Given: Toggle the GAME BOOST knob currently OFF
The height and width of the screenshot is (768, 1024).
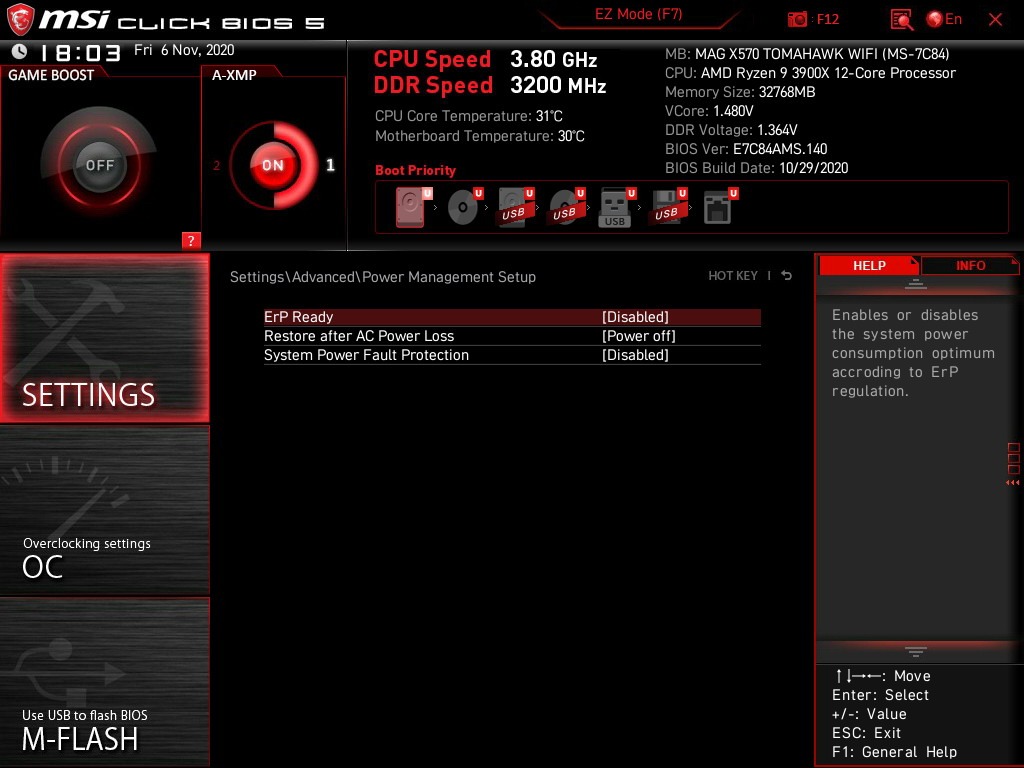Looking at the screenshot, I should click(x=99, y=165).
